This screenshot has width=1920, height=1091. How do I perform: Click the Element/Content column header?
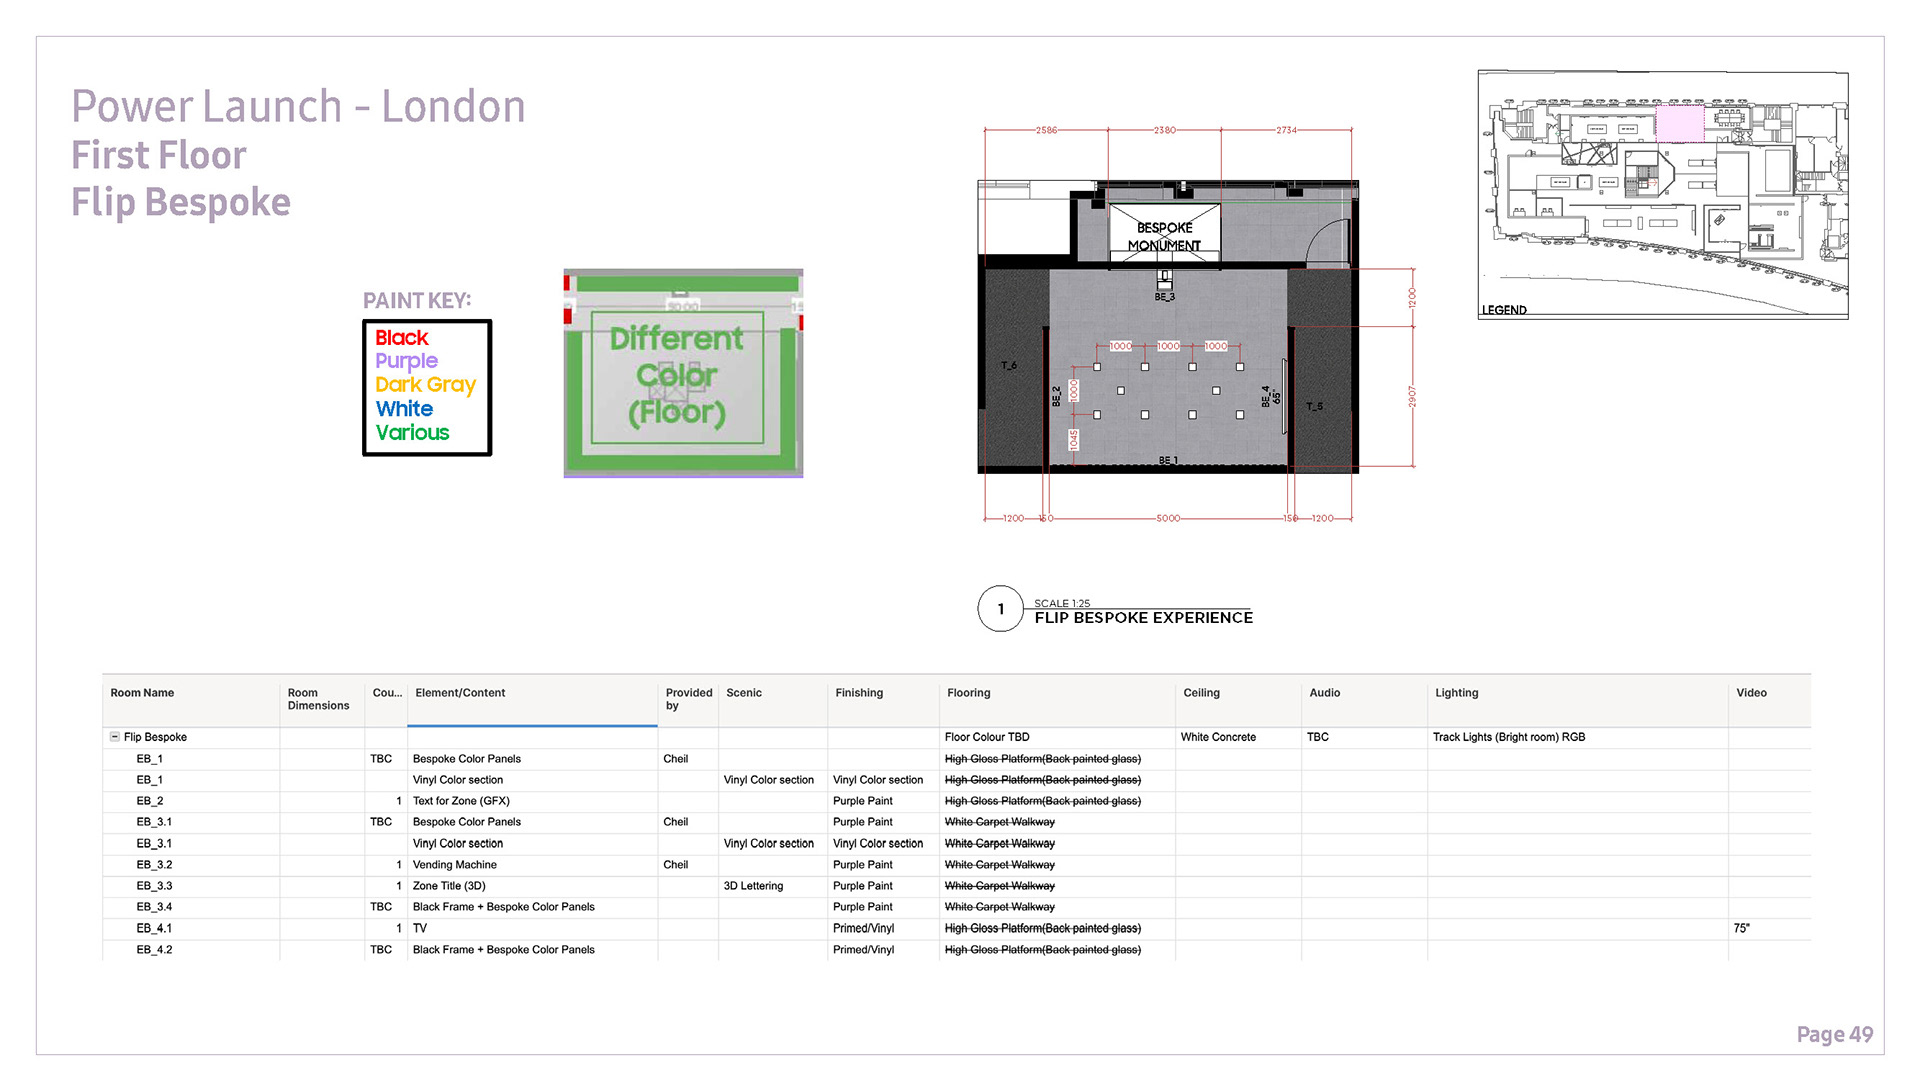point(460,693)
